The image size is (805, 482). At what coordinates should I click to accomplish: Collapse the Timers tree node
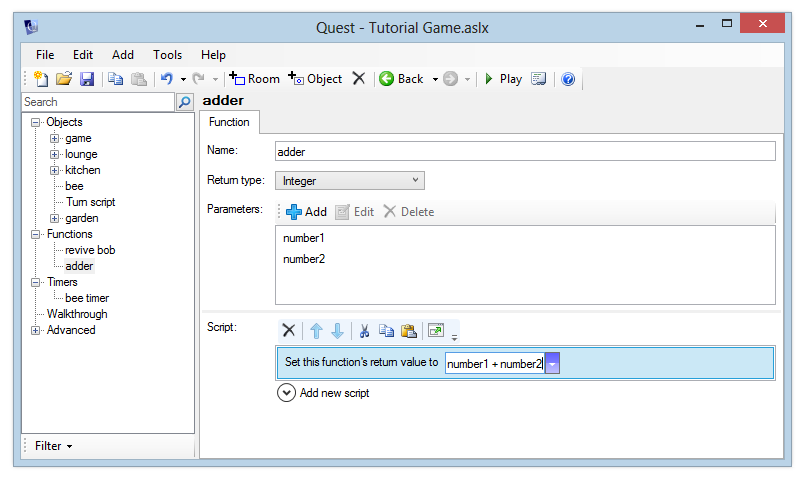(x=35, y=283)
